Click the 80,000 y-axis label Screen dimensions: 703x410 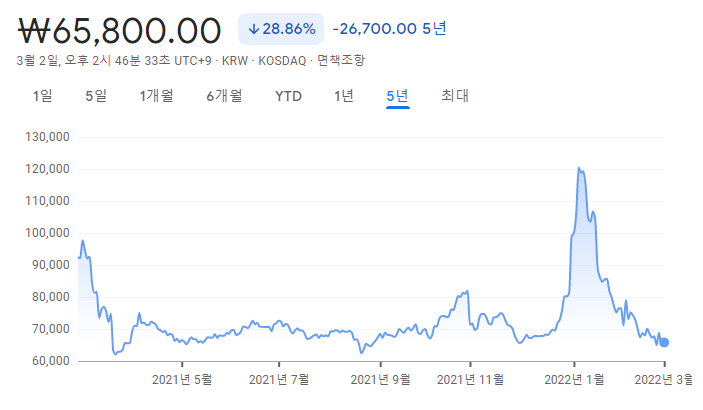(x=51, y=297)
